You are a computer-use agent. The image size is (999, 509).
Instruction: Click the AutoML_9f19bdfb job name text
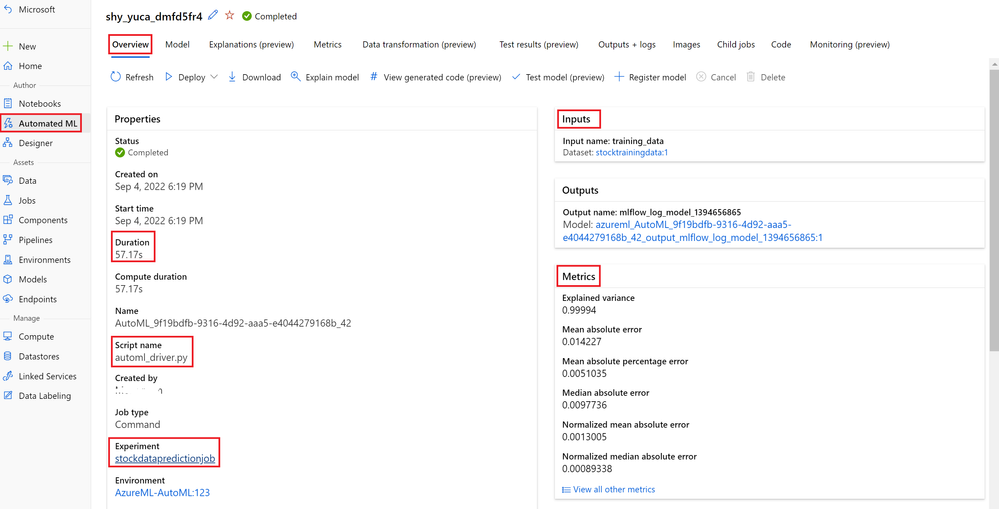click(233, 324)
